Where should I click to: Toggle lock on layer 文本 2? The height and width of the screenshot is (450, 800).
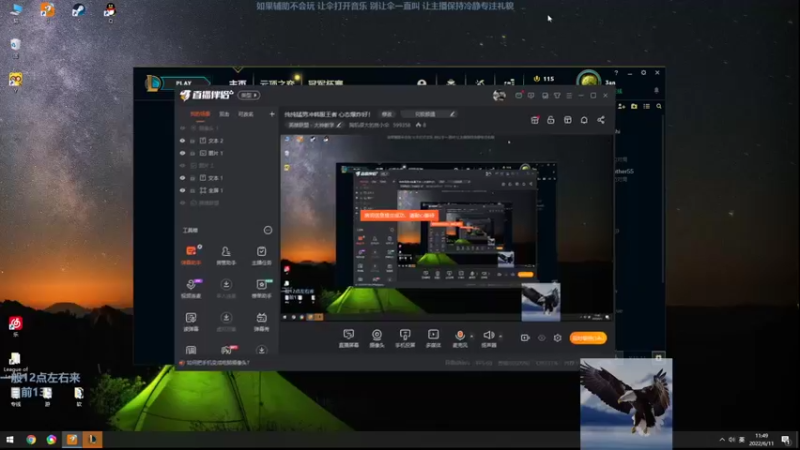(192, 141)
